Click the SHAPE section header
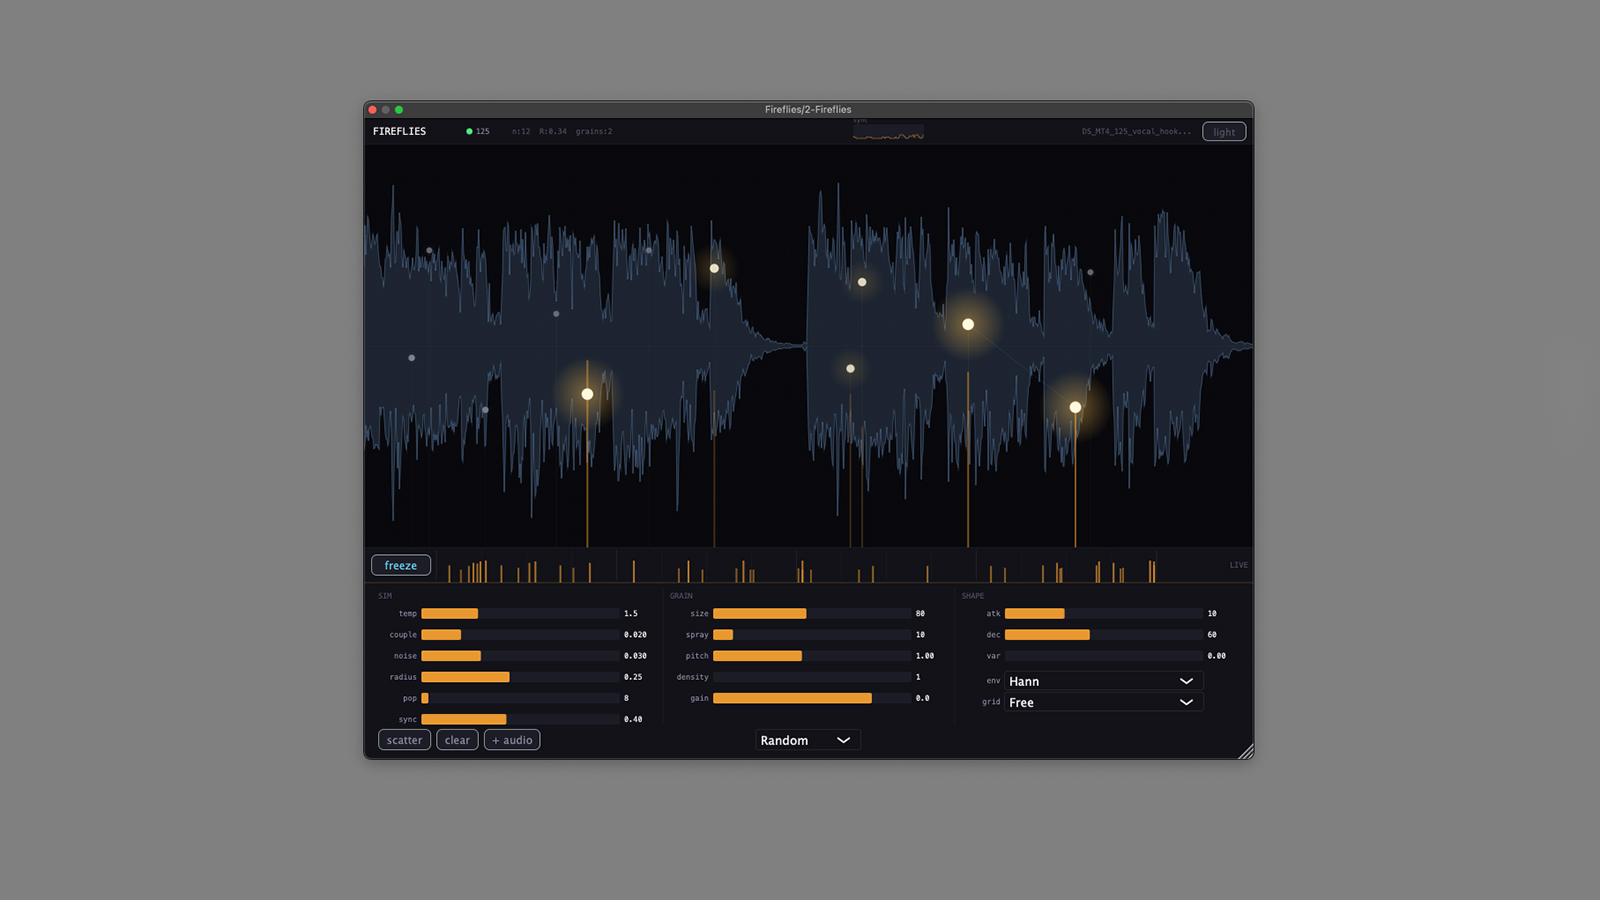The height and width of the screenshot is (900, 1600). (x=973, y=596)
